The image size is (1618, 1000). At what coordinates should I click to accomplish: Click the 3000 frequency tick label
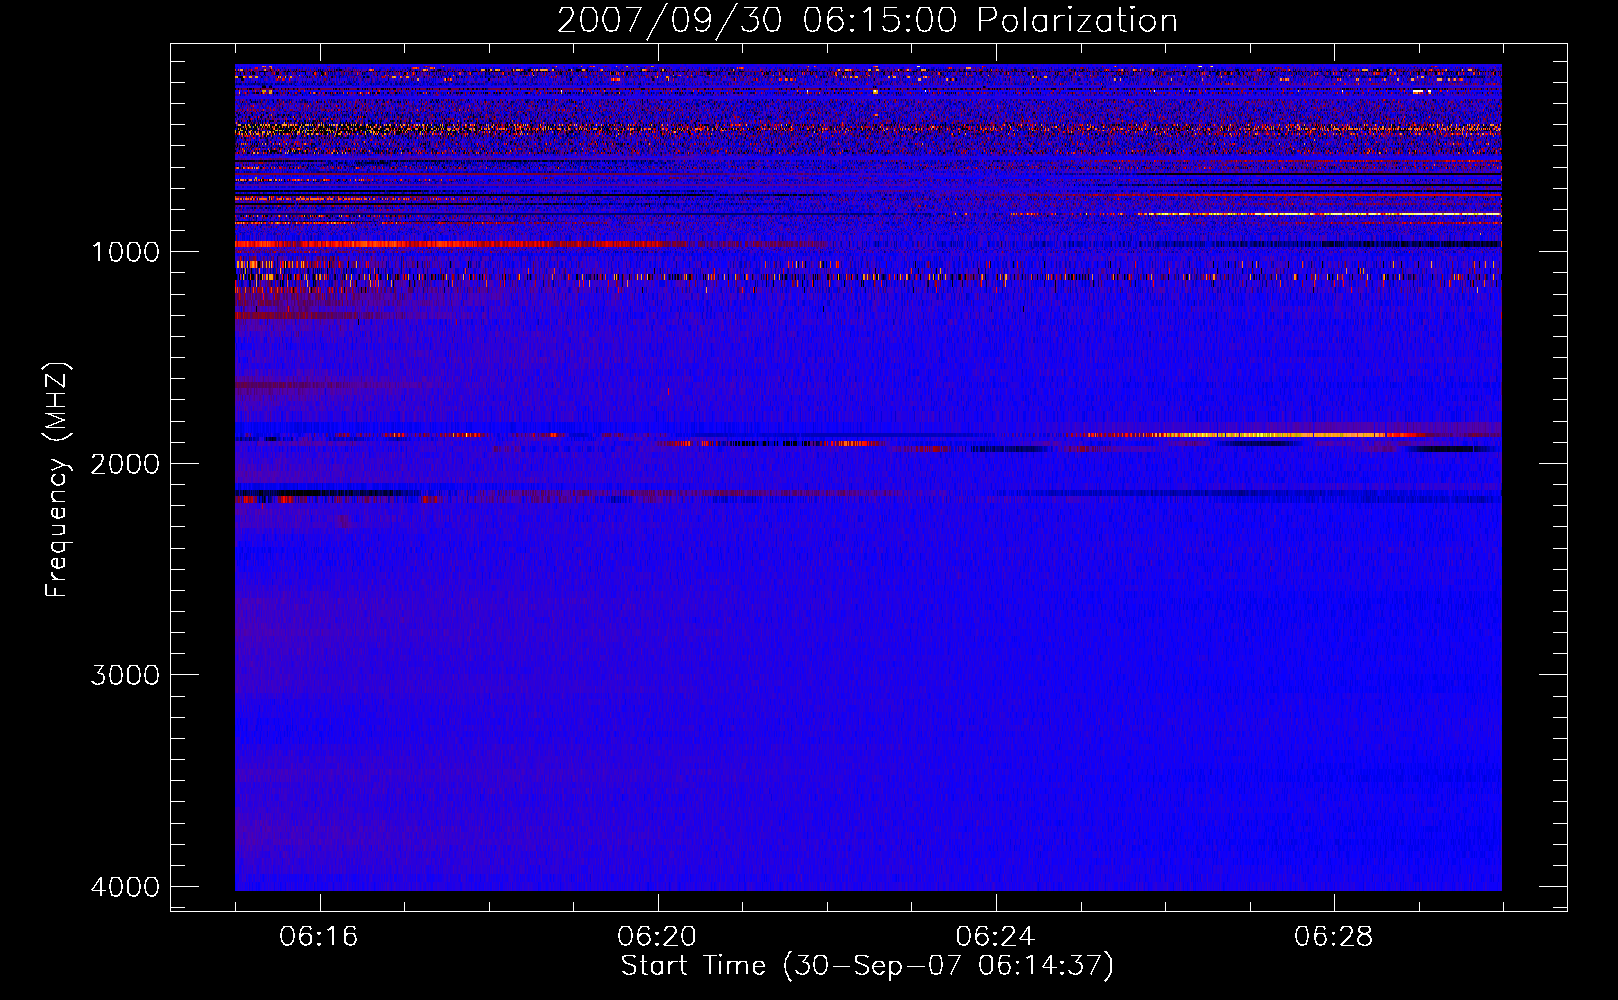point(125,675)
